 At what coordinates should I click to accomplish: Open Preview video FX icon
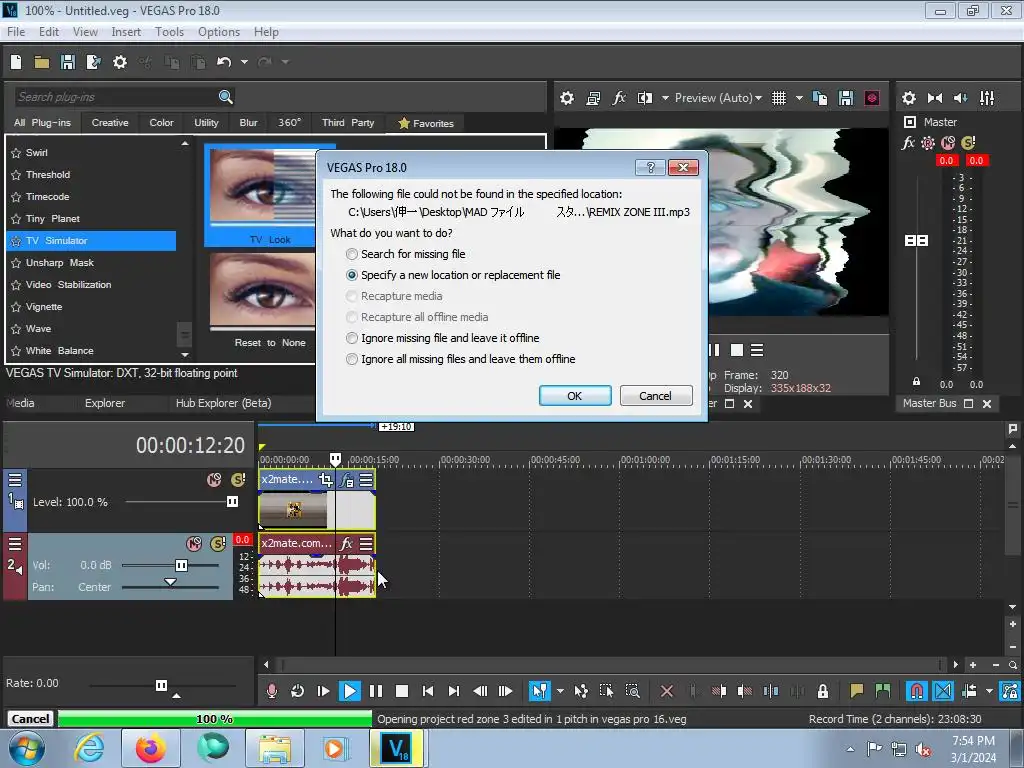[x=618, y=98]
